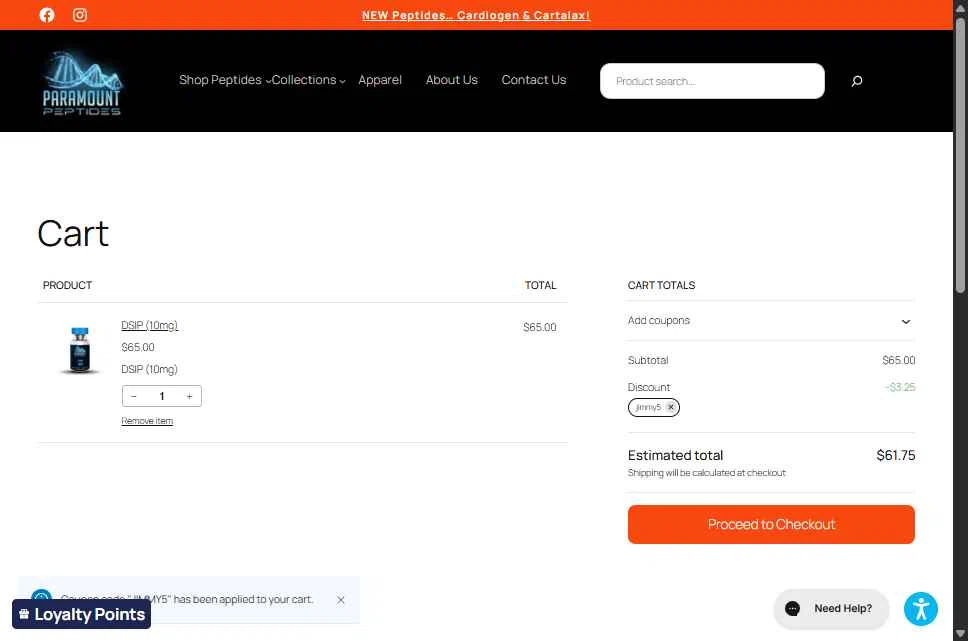
Task: Open the Loyalty Points widget
Action: [x=81, y=614]
